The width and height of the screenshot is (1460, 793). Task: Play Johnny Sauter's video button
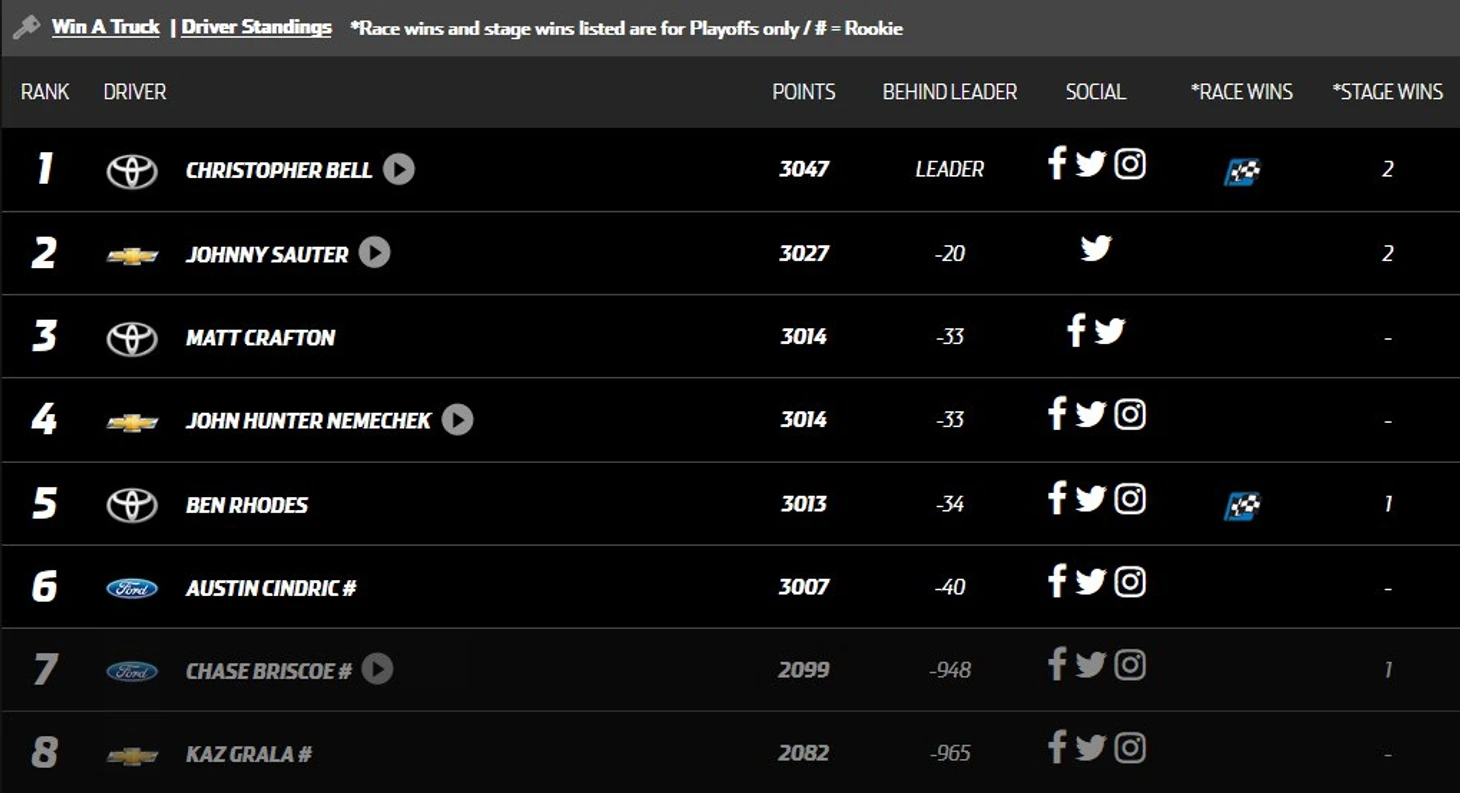[x=374, y=252]
